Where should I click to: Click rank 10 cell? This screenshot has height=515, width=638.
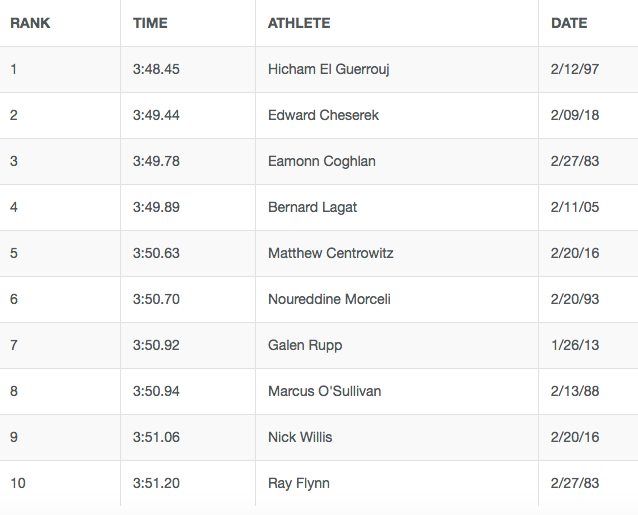point(18,483)
